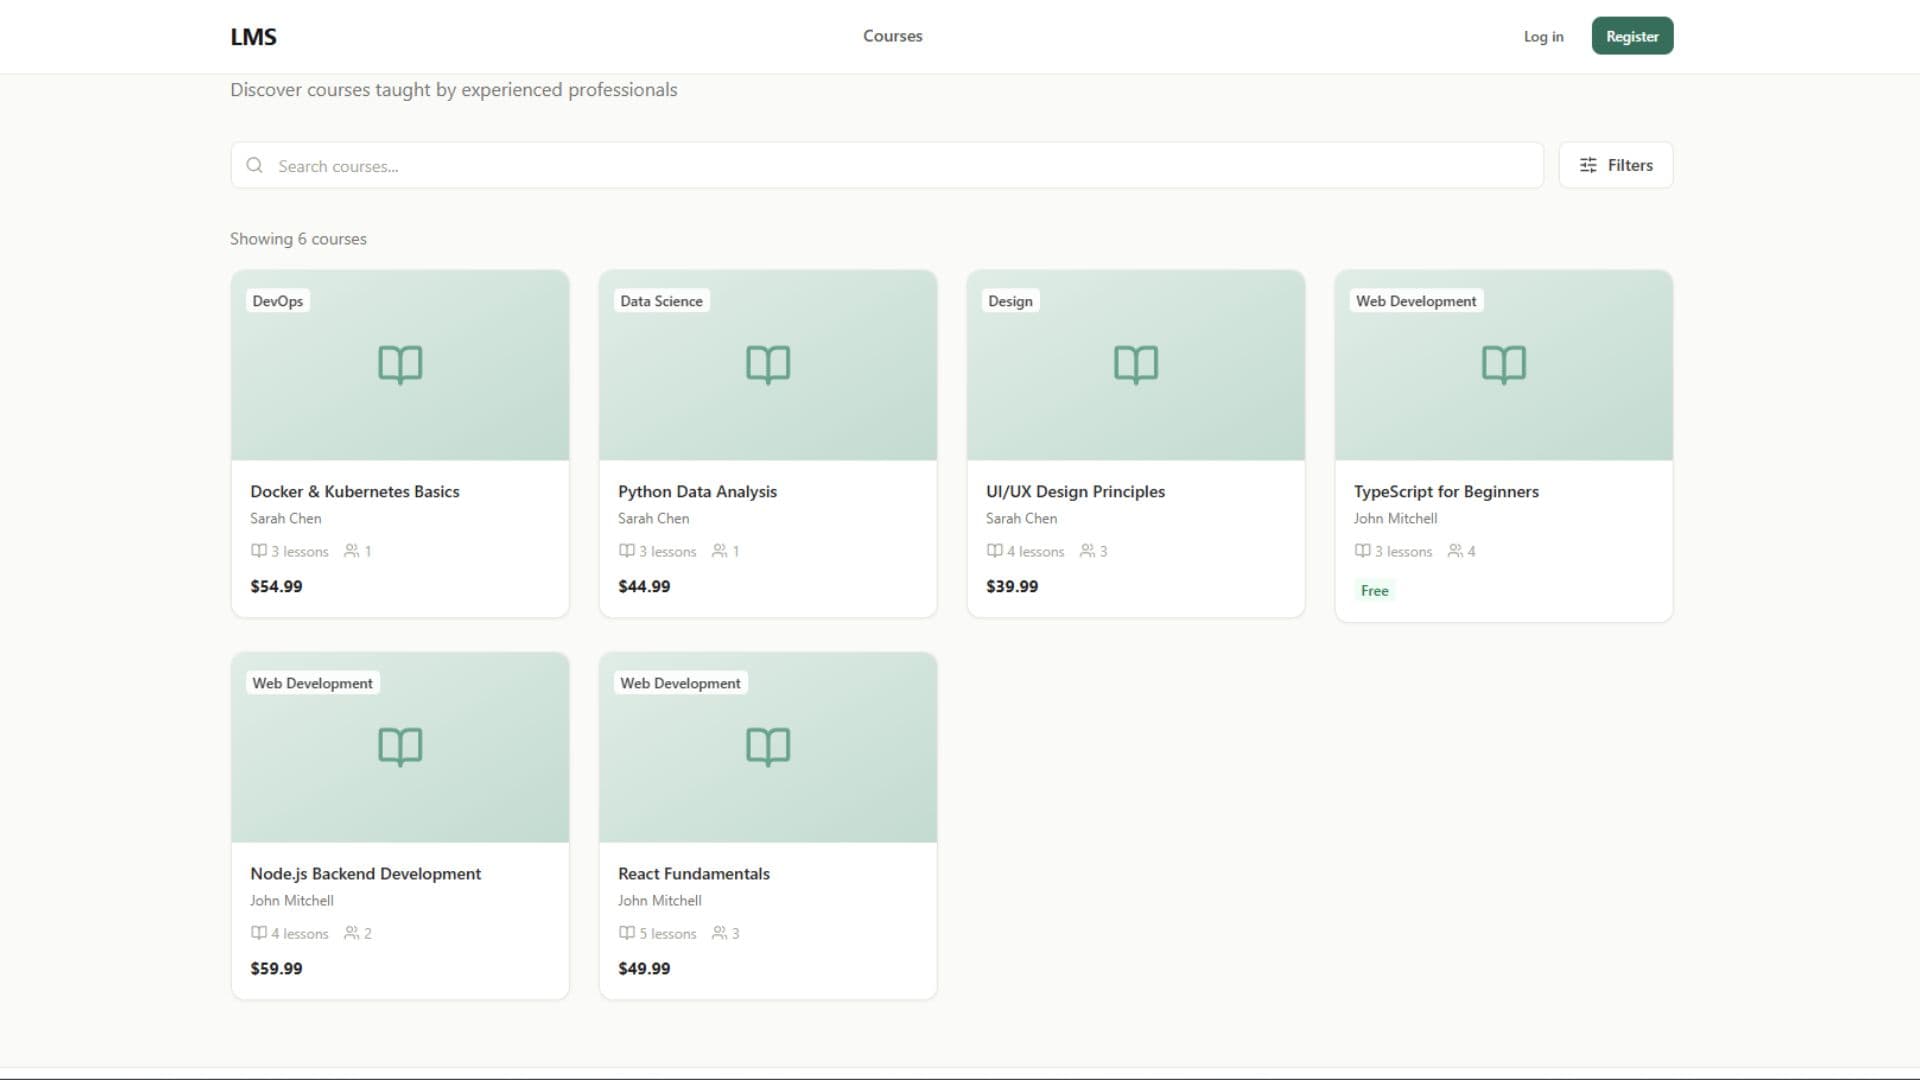Go to home via LMS logo
The width and height of the screenshot is (1920, 1080).
pyautogui.click(x=253, y=37)
